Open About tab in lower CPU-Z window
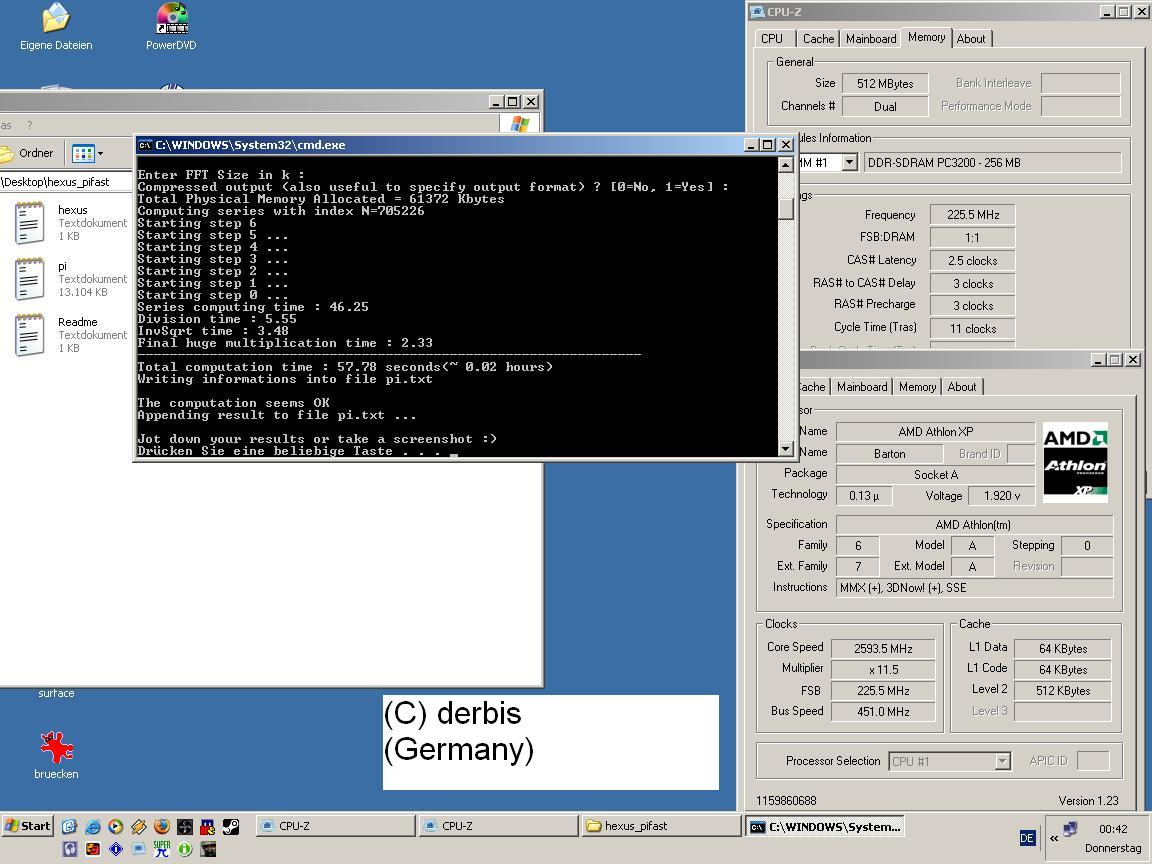 962,386
